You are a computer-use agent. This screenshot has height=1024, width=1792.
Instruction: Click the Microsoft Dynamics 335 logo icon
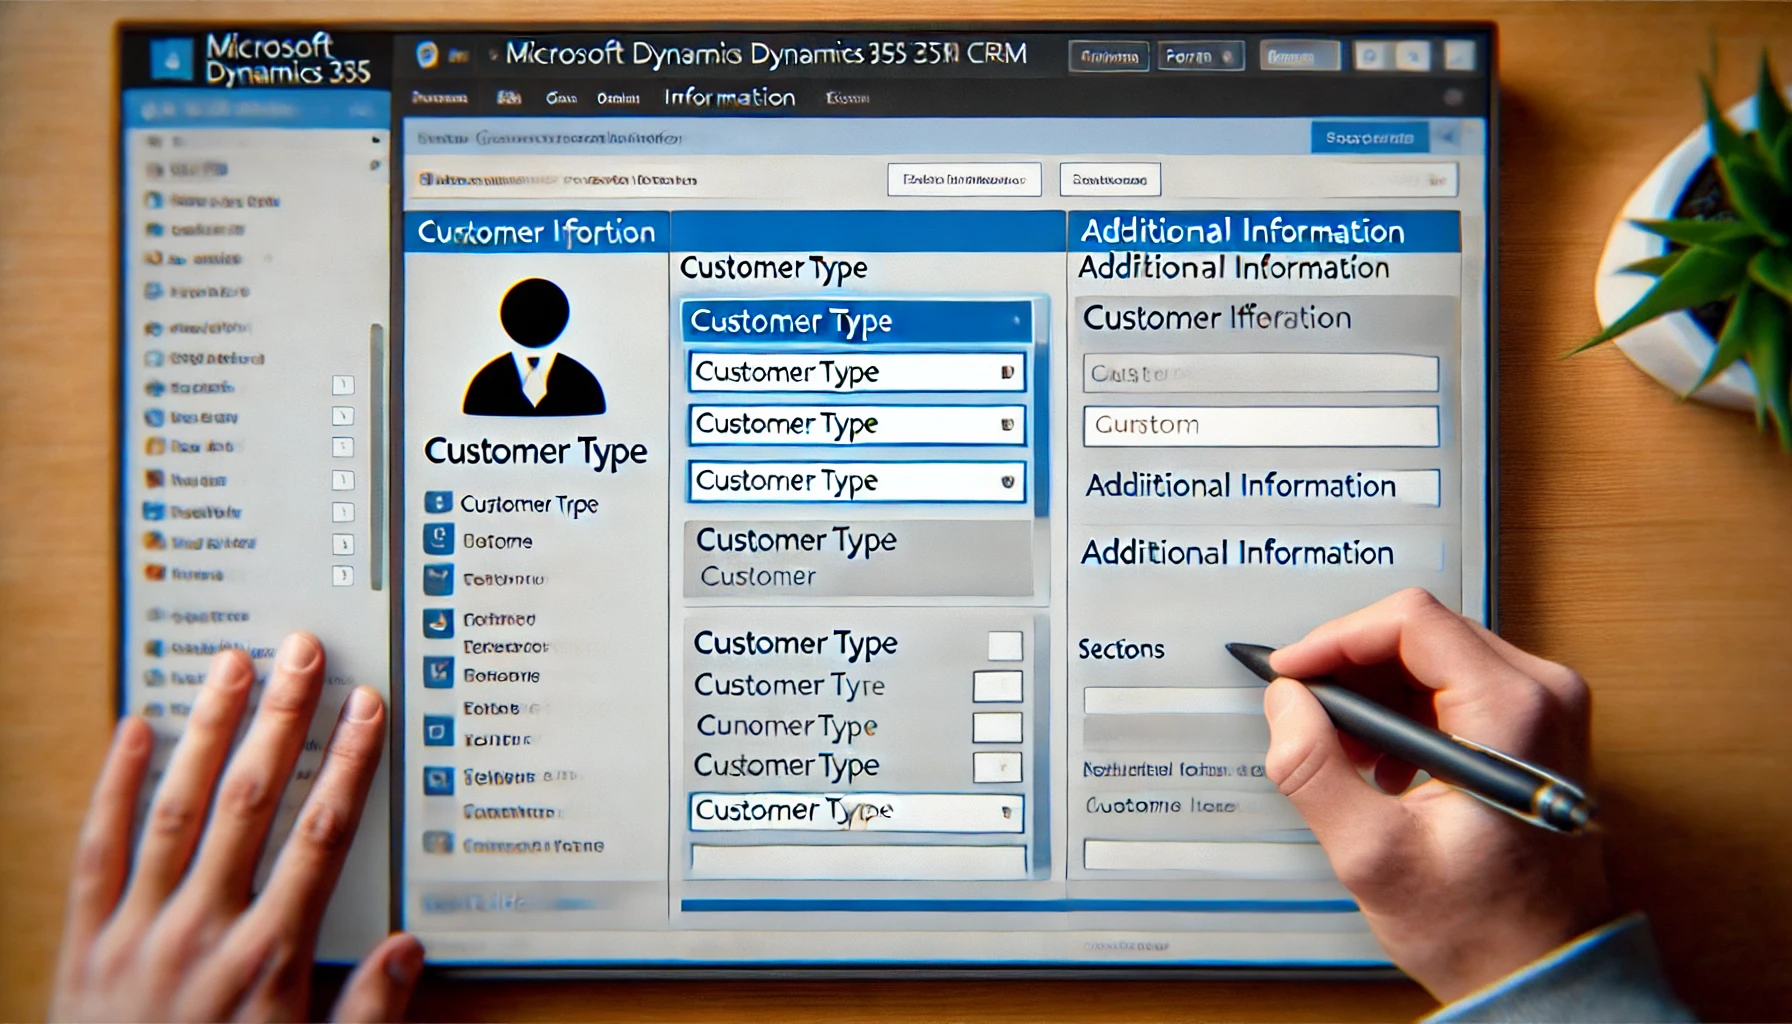point(171,60)
